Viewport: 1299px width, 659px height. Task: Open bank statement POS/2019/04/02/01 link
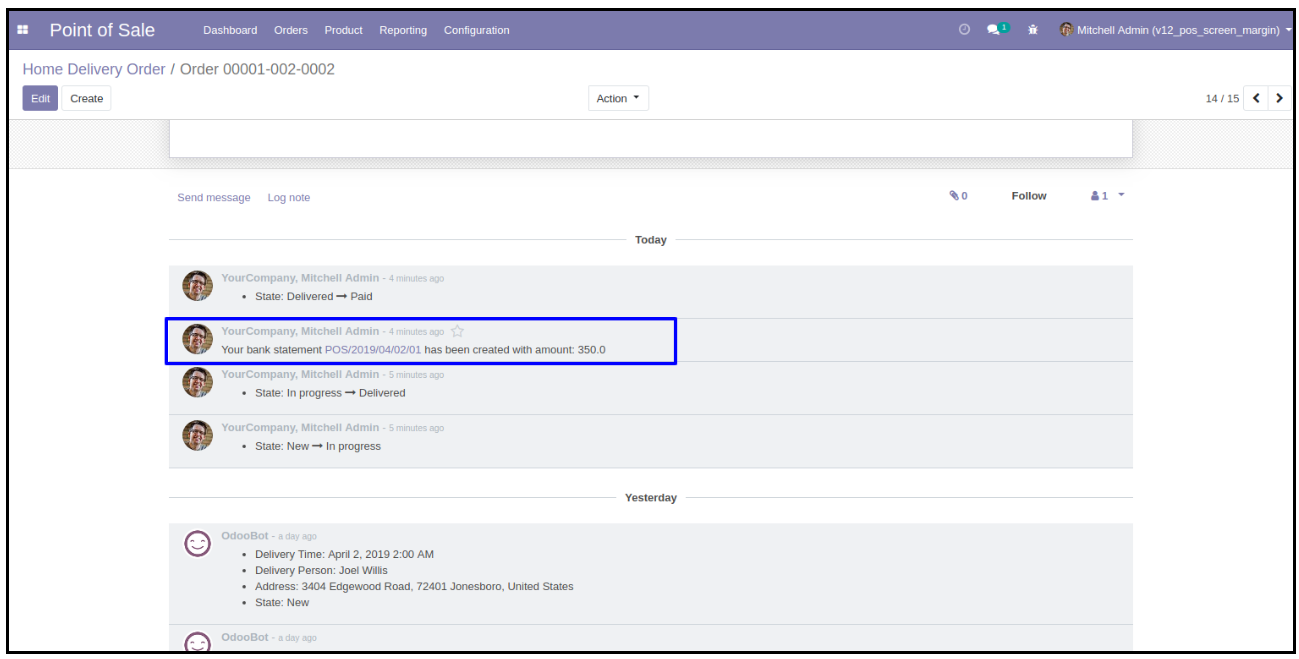coord(373,350)
